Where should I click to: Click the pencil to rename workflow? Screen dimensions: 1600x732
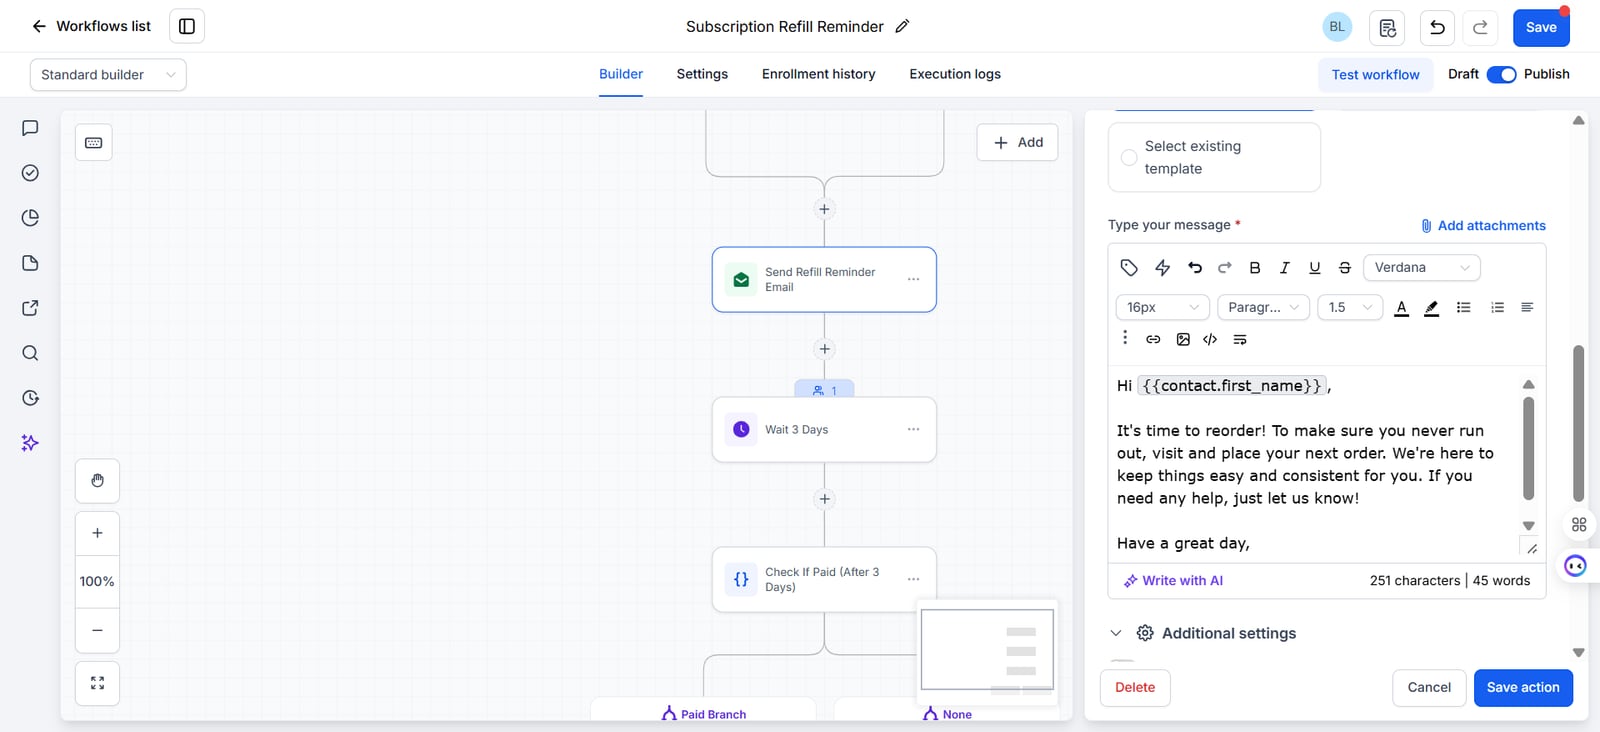pos(902,26)
